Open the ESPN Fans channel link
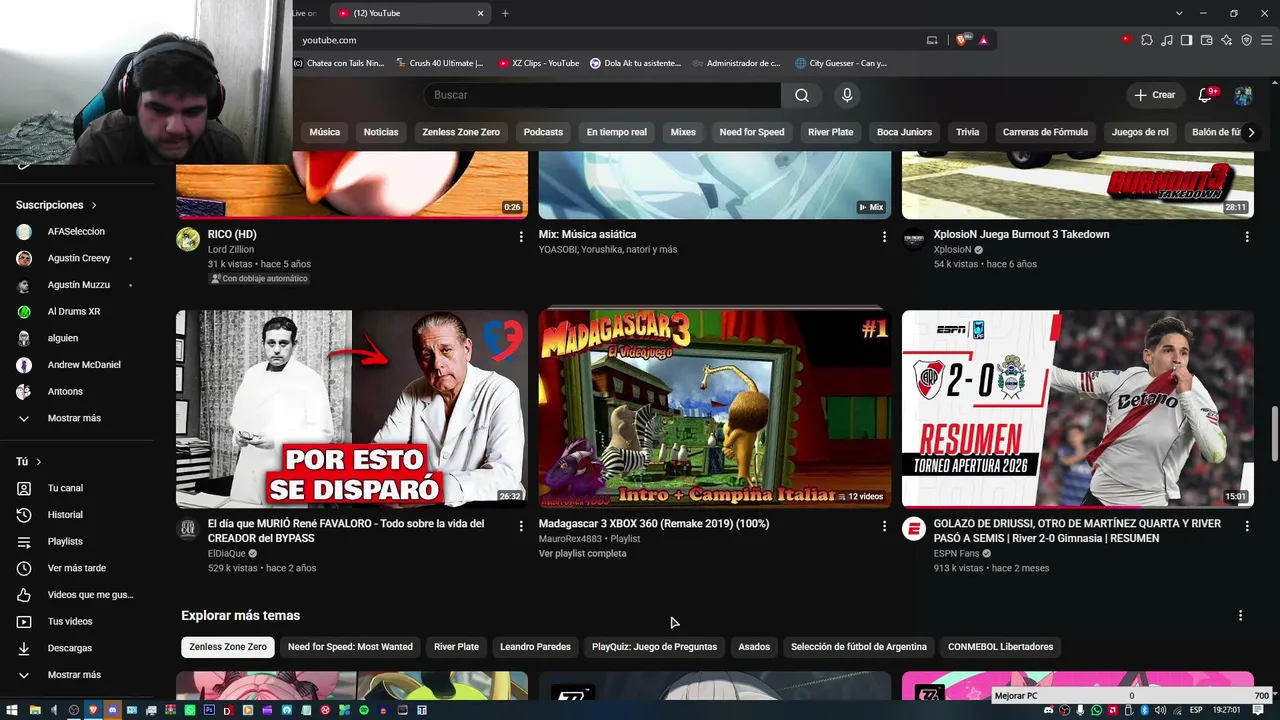Screen dimensions: 1280x720 [955, 554]
